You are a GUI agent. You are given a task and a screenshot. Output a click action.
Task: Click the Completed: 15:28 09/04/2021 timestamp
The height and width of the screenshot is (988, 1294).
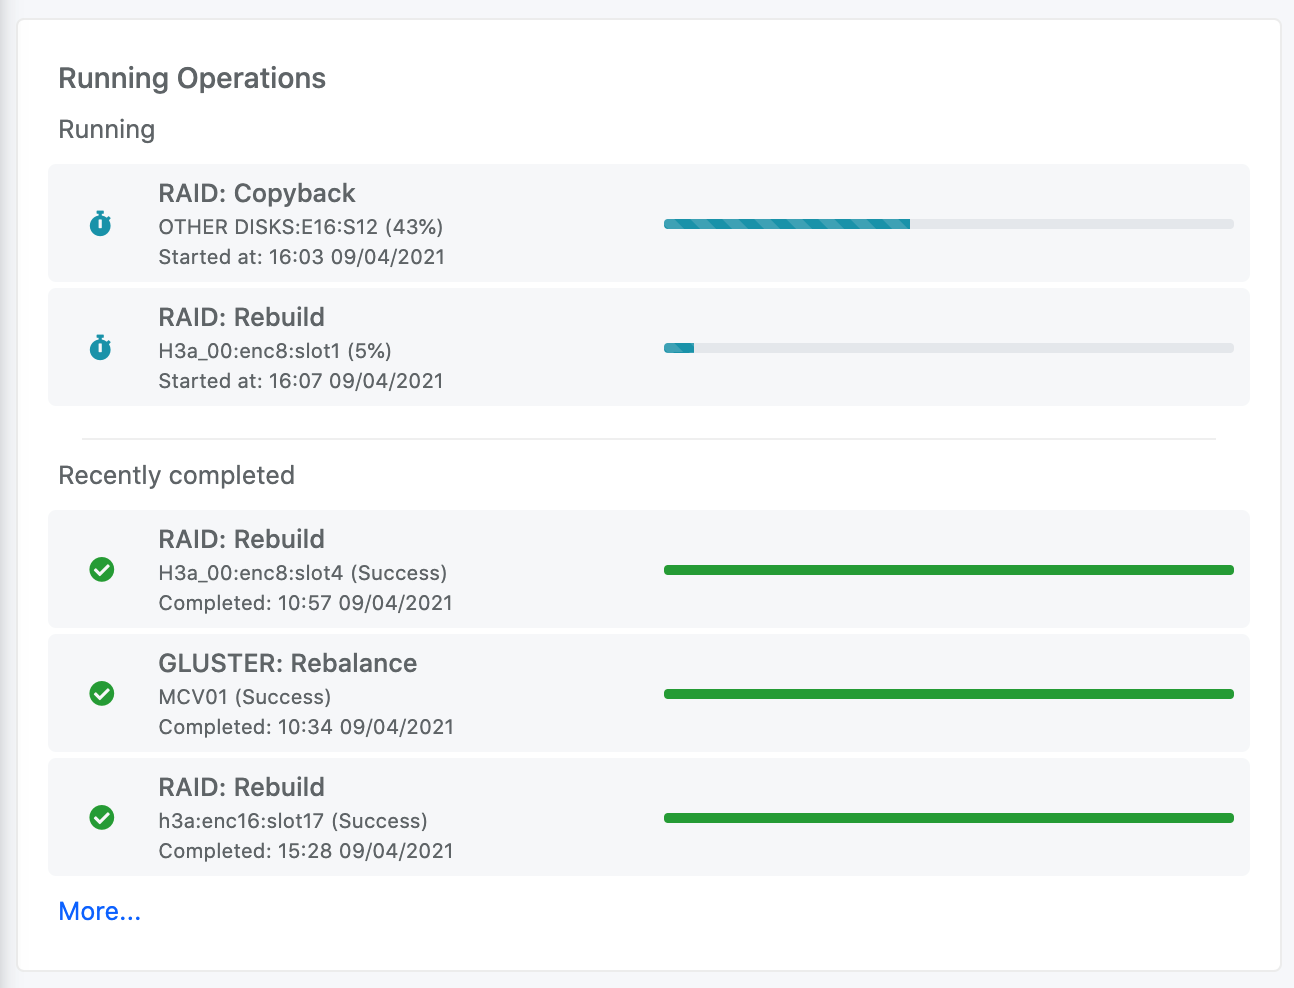(305, 851)
